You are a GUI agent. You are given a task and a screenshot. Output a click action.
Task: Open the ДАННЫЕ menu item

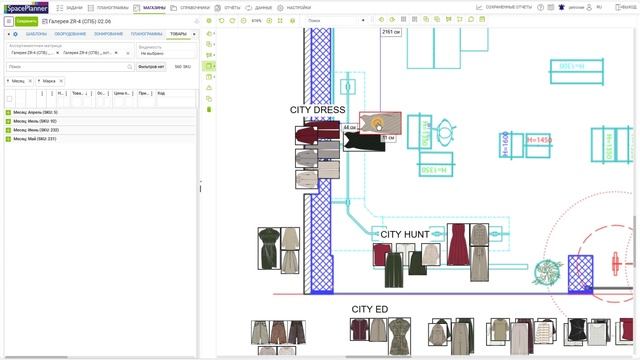pos(259,8)
